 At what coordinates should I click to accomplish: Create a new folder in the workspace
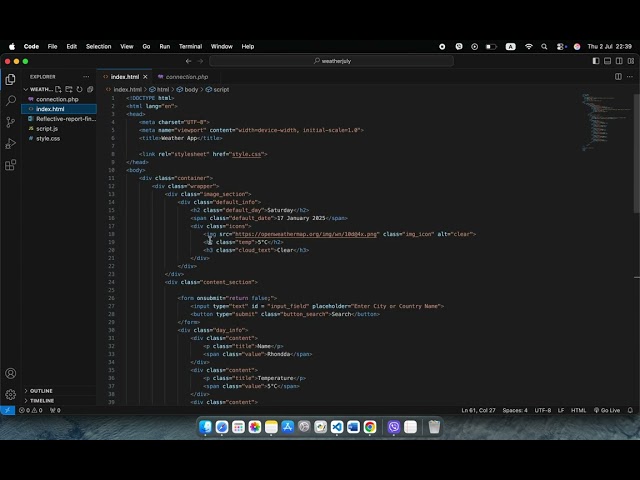click(x=69, y=89)
